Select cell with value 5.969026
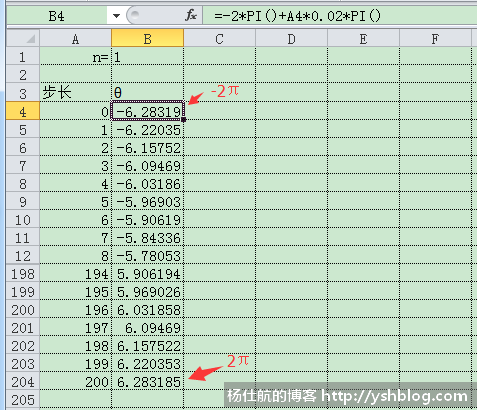This screenshot has width=477, height=410. pyautogui.click(x=148, y=291)
